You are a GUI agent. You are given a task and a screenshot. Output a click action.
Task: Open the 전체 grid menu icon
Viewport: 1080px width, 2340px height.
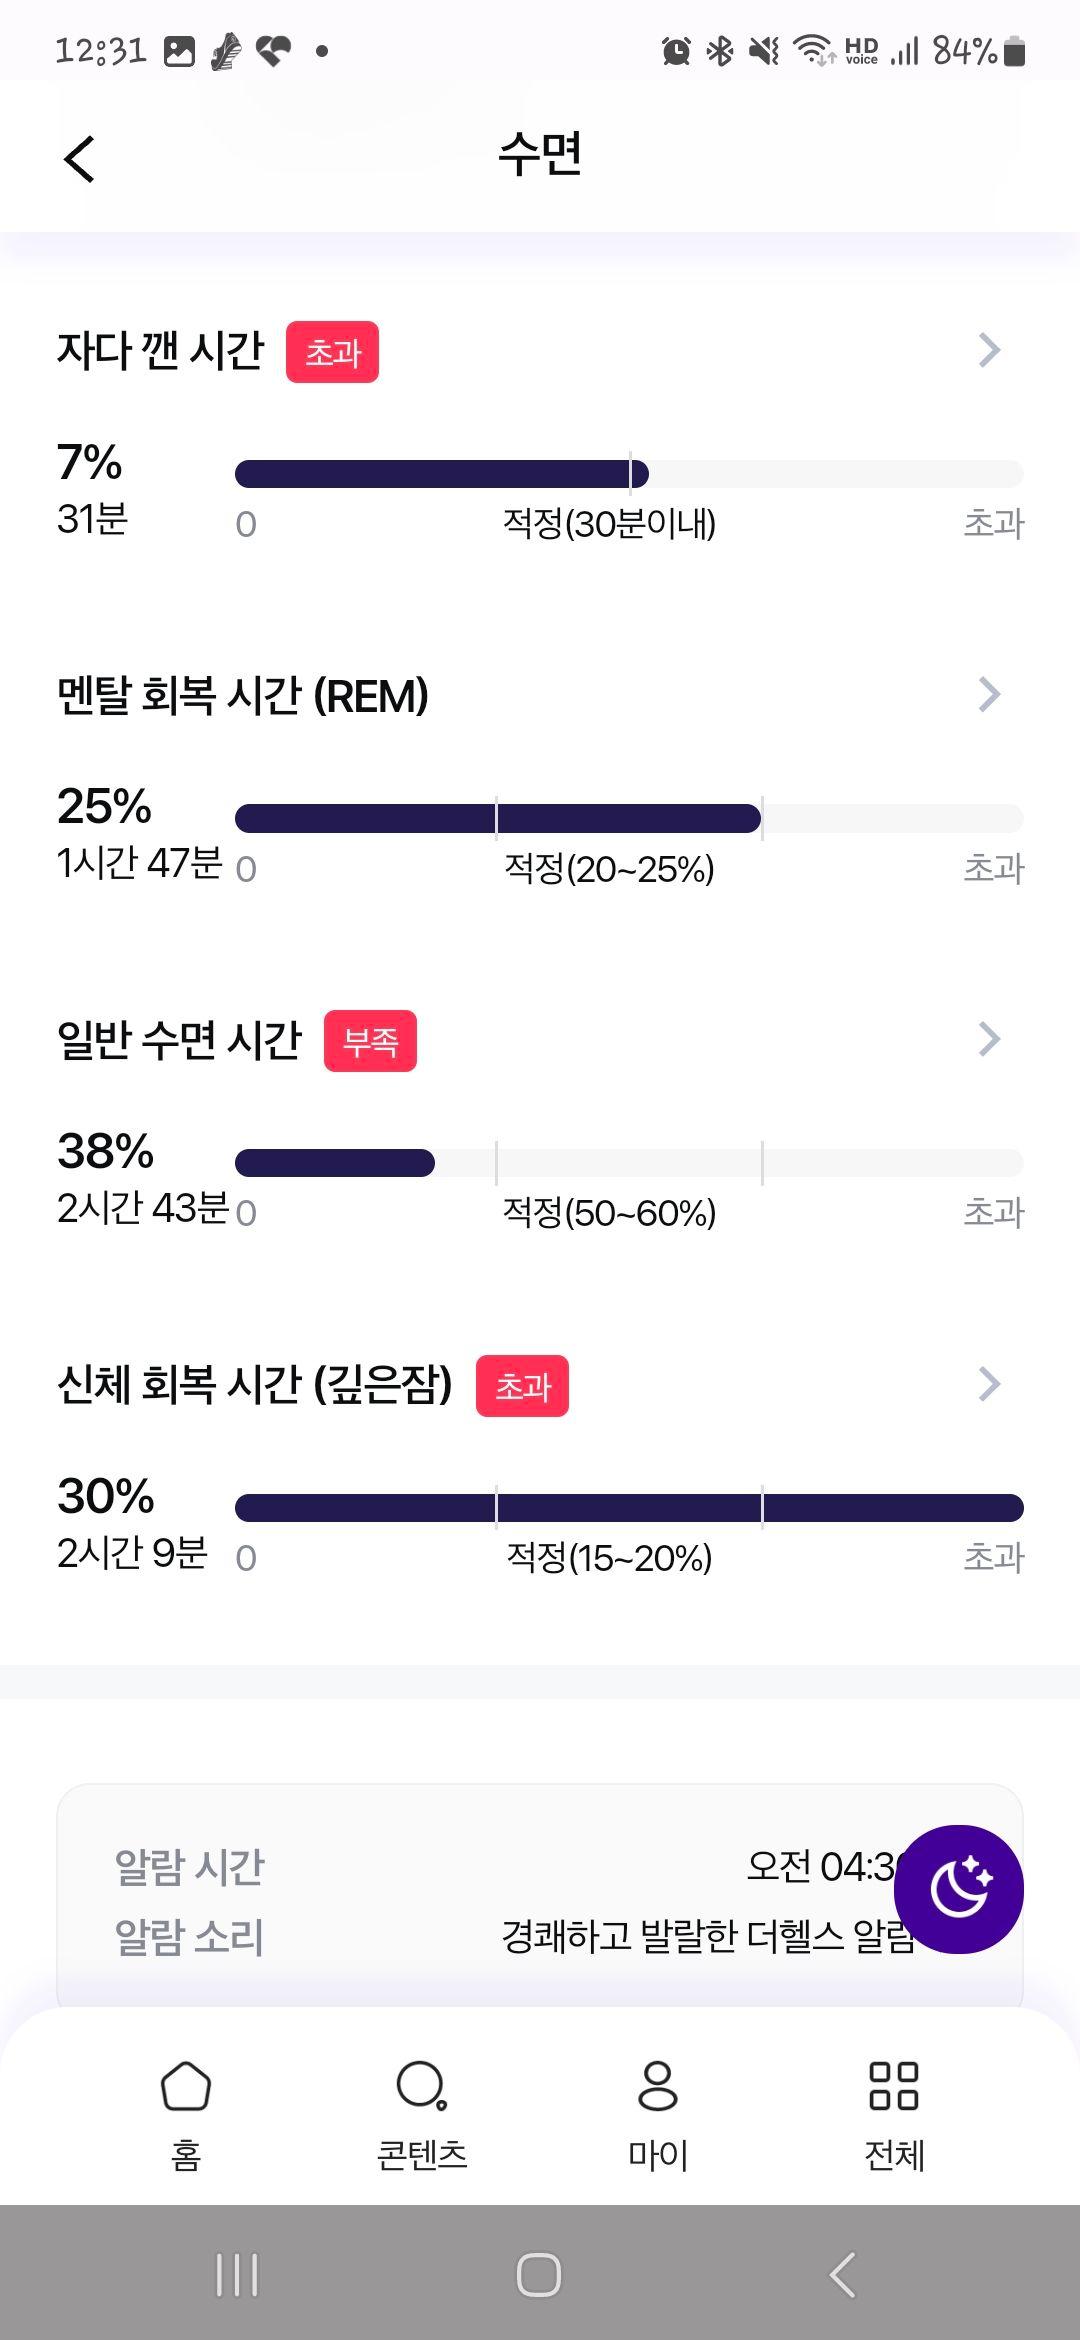tap(894, 2086)
